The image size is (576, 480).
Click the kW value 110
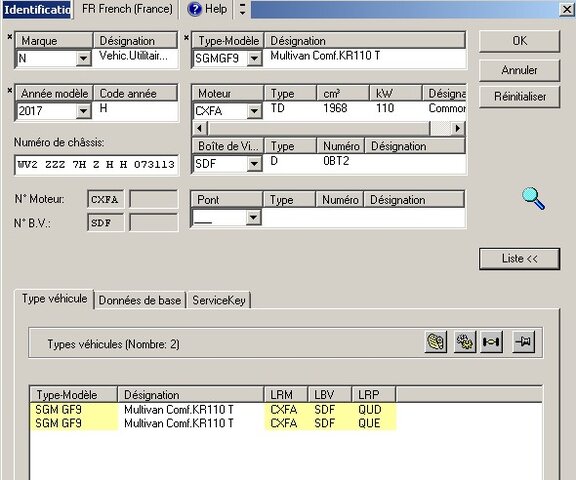pos(385,108)
